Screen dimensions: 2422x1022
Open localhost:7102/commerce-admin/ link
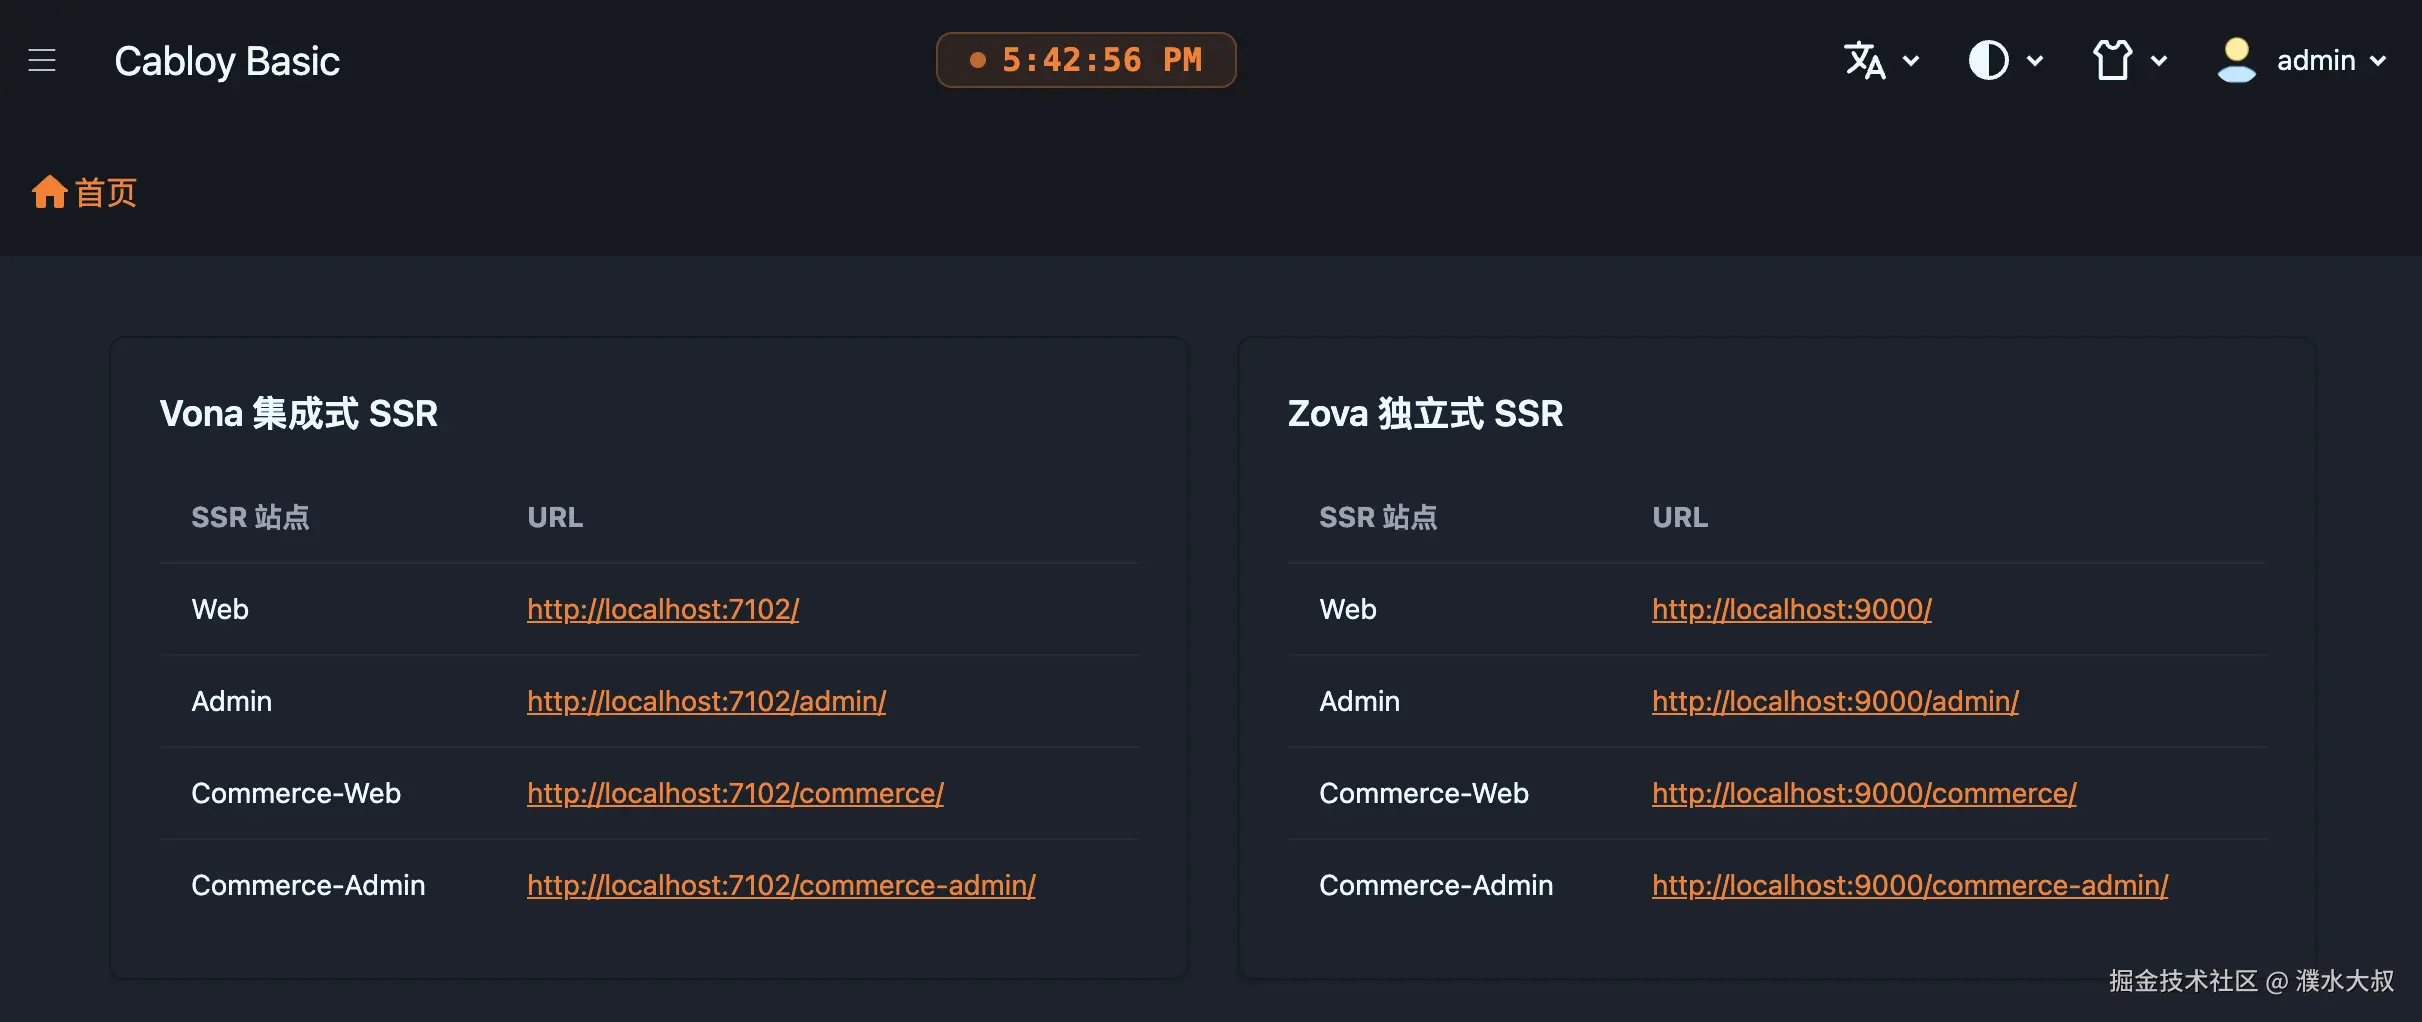(x=781, y=885)
